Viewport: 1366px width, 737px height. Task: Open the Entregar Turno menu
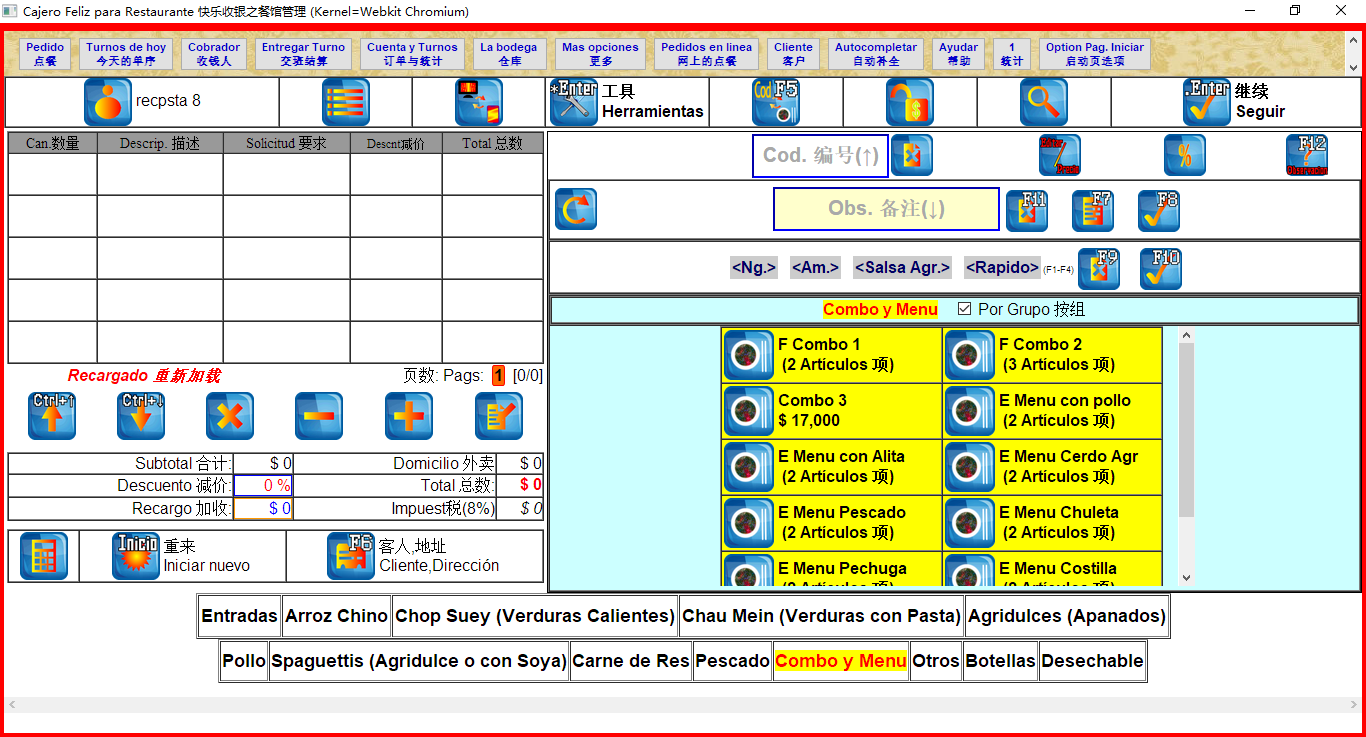coord(303,54)
